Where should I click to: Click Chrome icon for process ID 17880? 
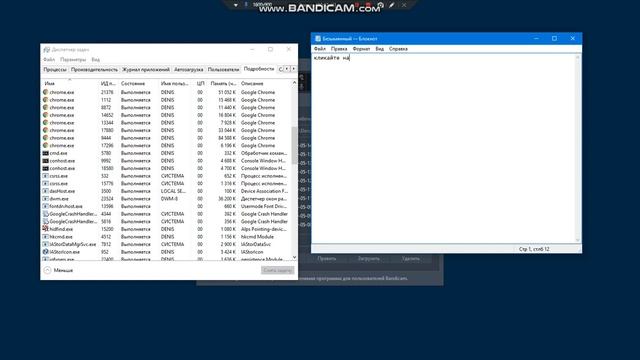point(46,130)
